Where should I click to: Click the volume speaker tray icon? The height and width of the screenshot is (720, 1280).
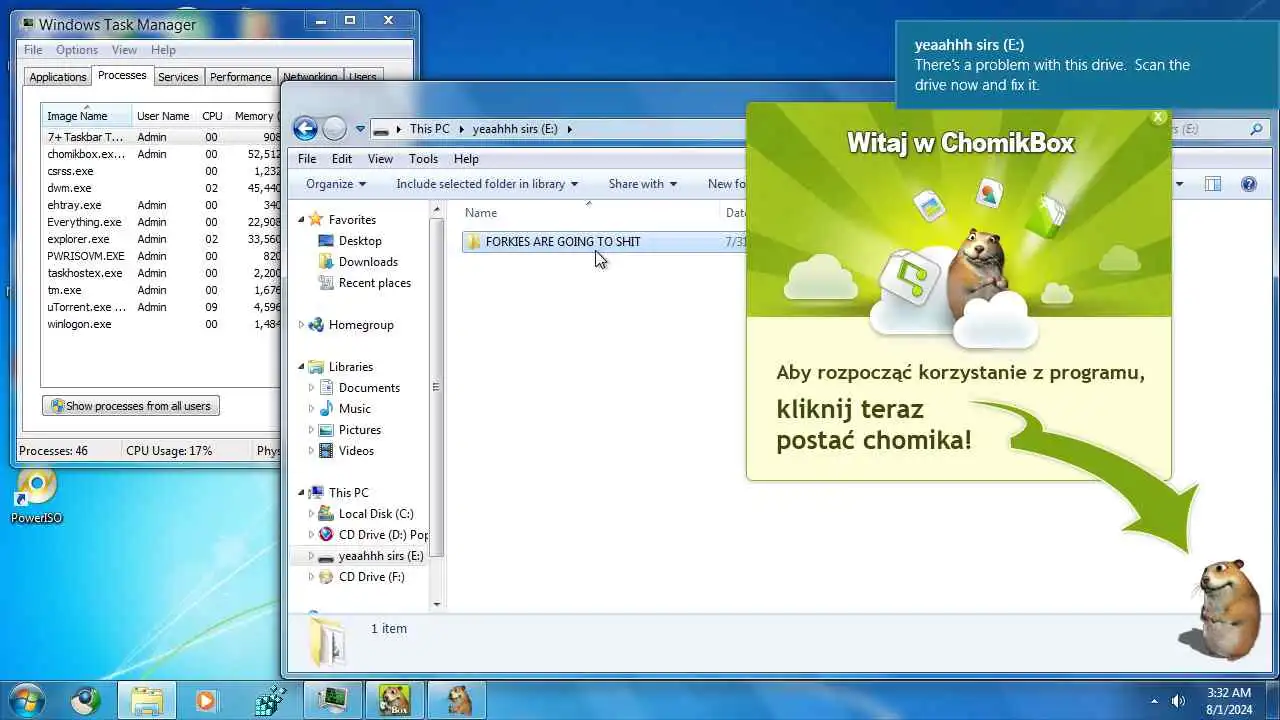[x=1178, y=701]
